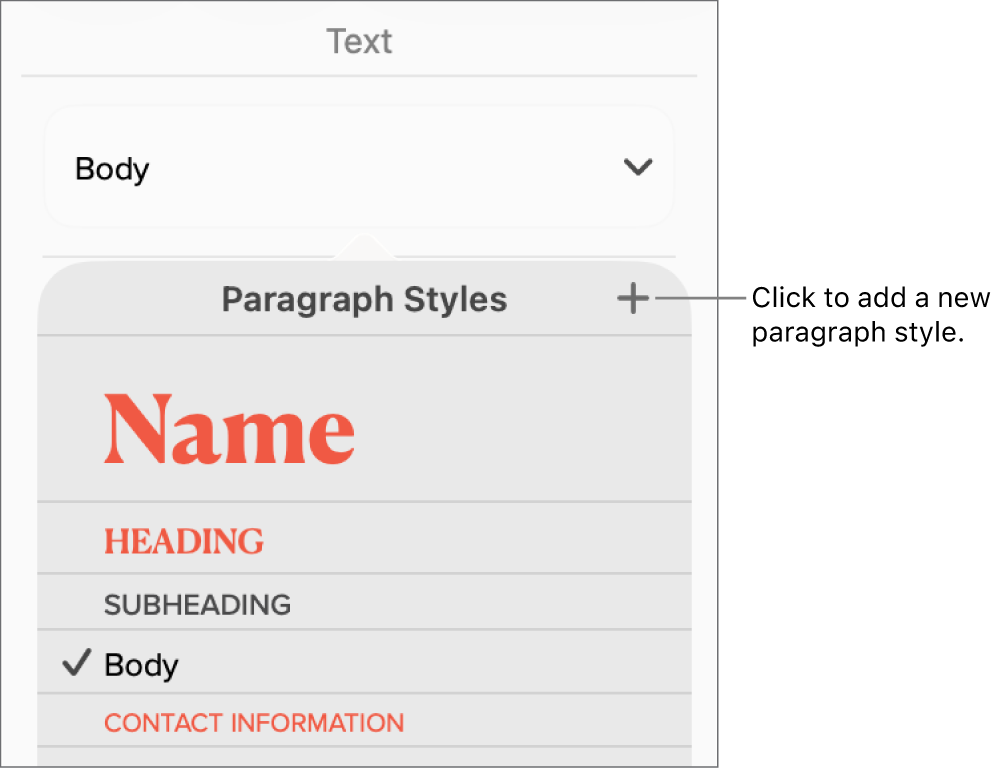Select the red Heading style entry
The width and height of the screenshot is (1000, 770).
click(184, 540)
